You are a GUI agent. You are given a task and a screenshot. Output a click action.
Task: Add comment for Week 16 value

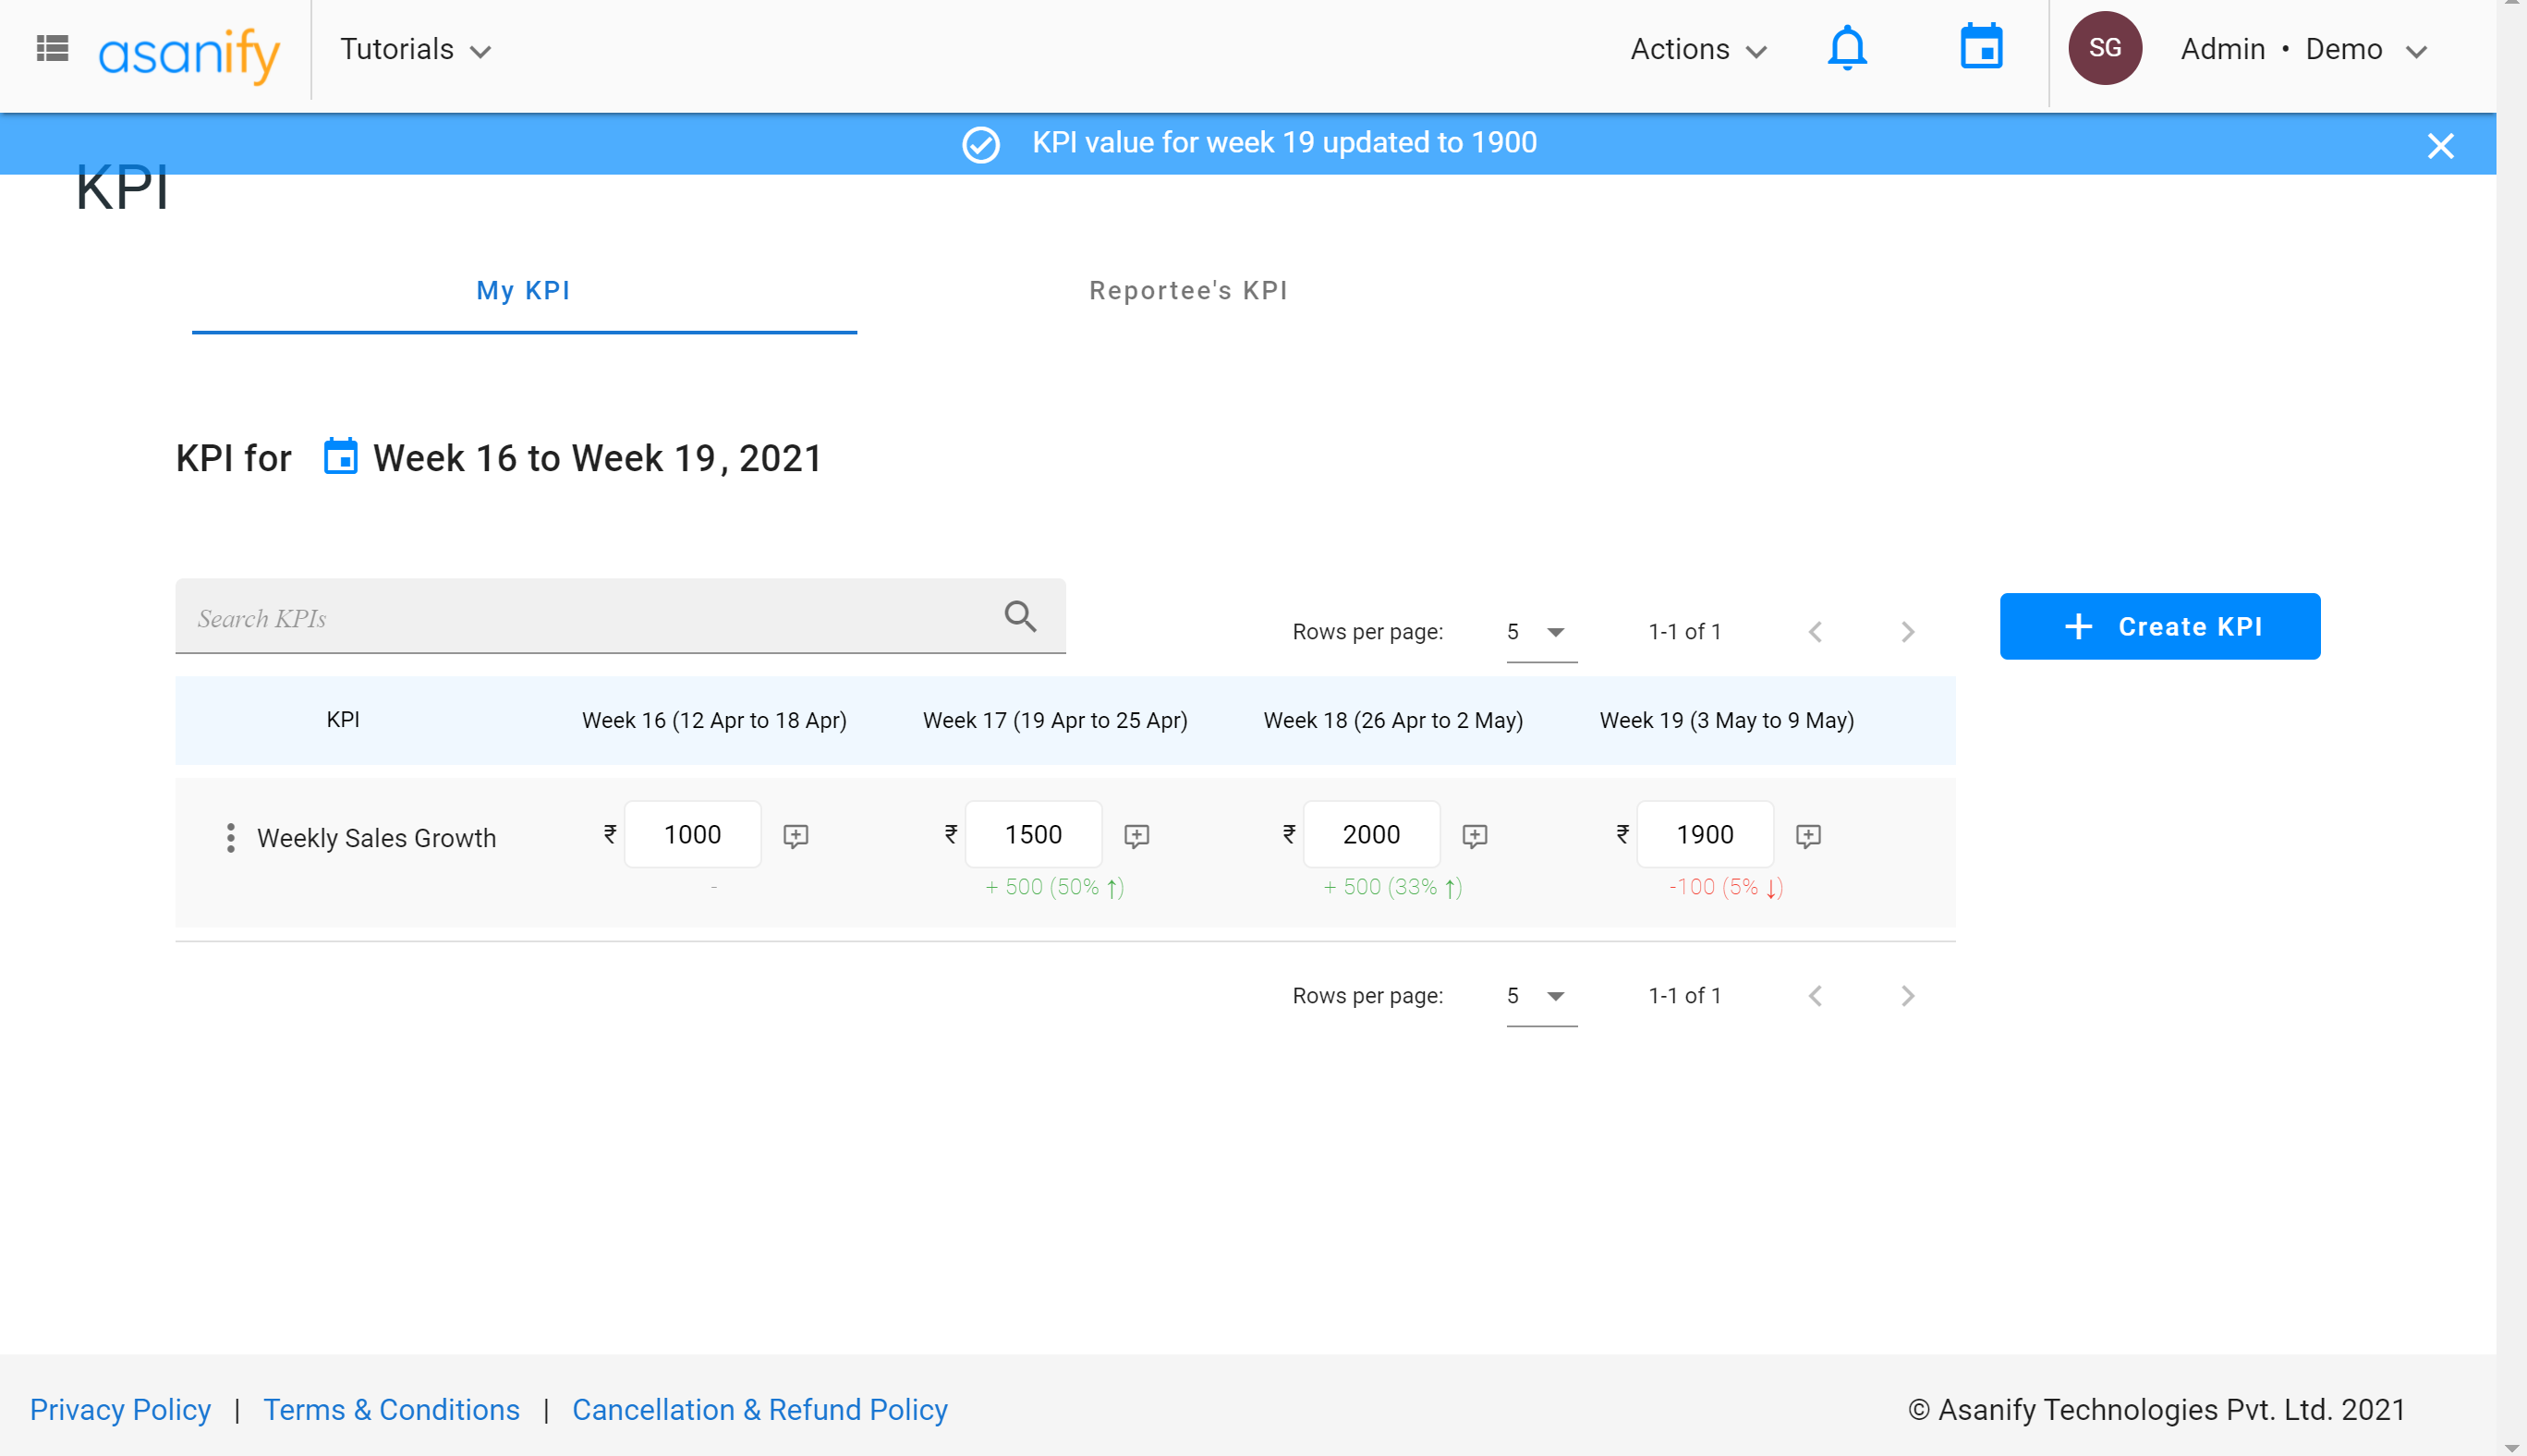pos(795,835)
